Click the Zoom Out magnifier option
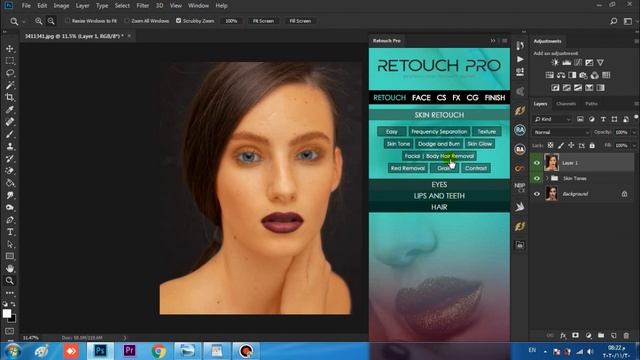The height and width of the screenshot is (360, 640). [51, 21]
